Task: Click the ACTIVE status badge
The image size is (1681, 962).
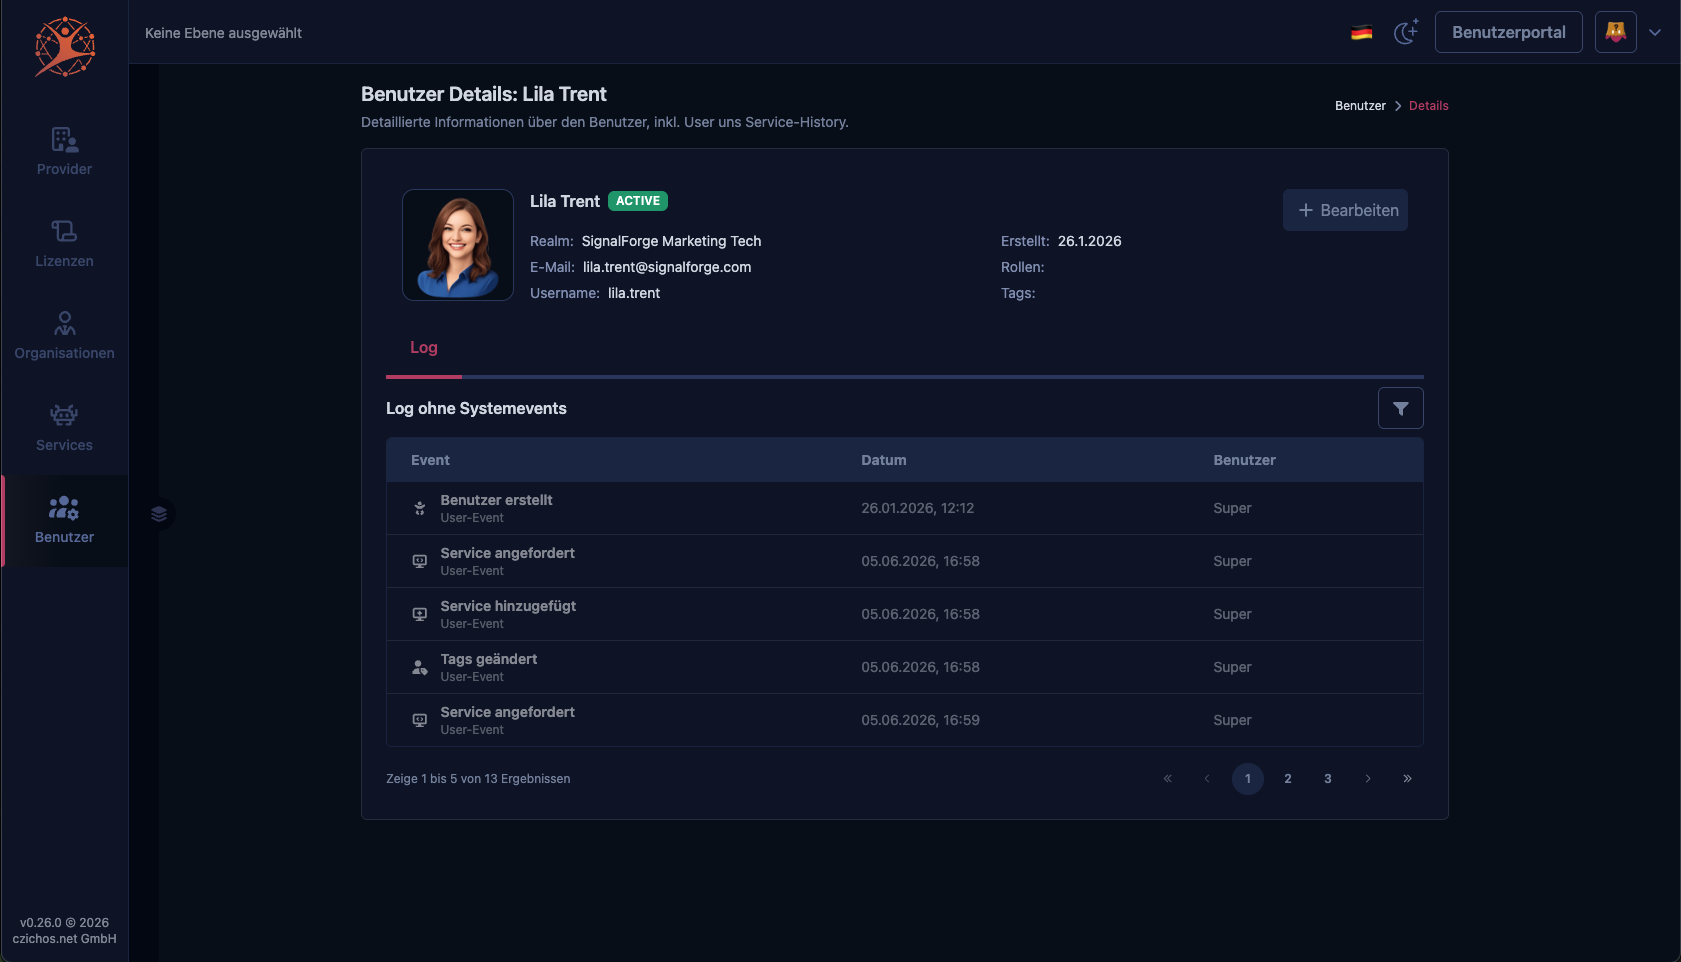Action: (638, 201)
